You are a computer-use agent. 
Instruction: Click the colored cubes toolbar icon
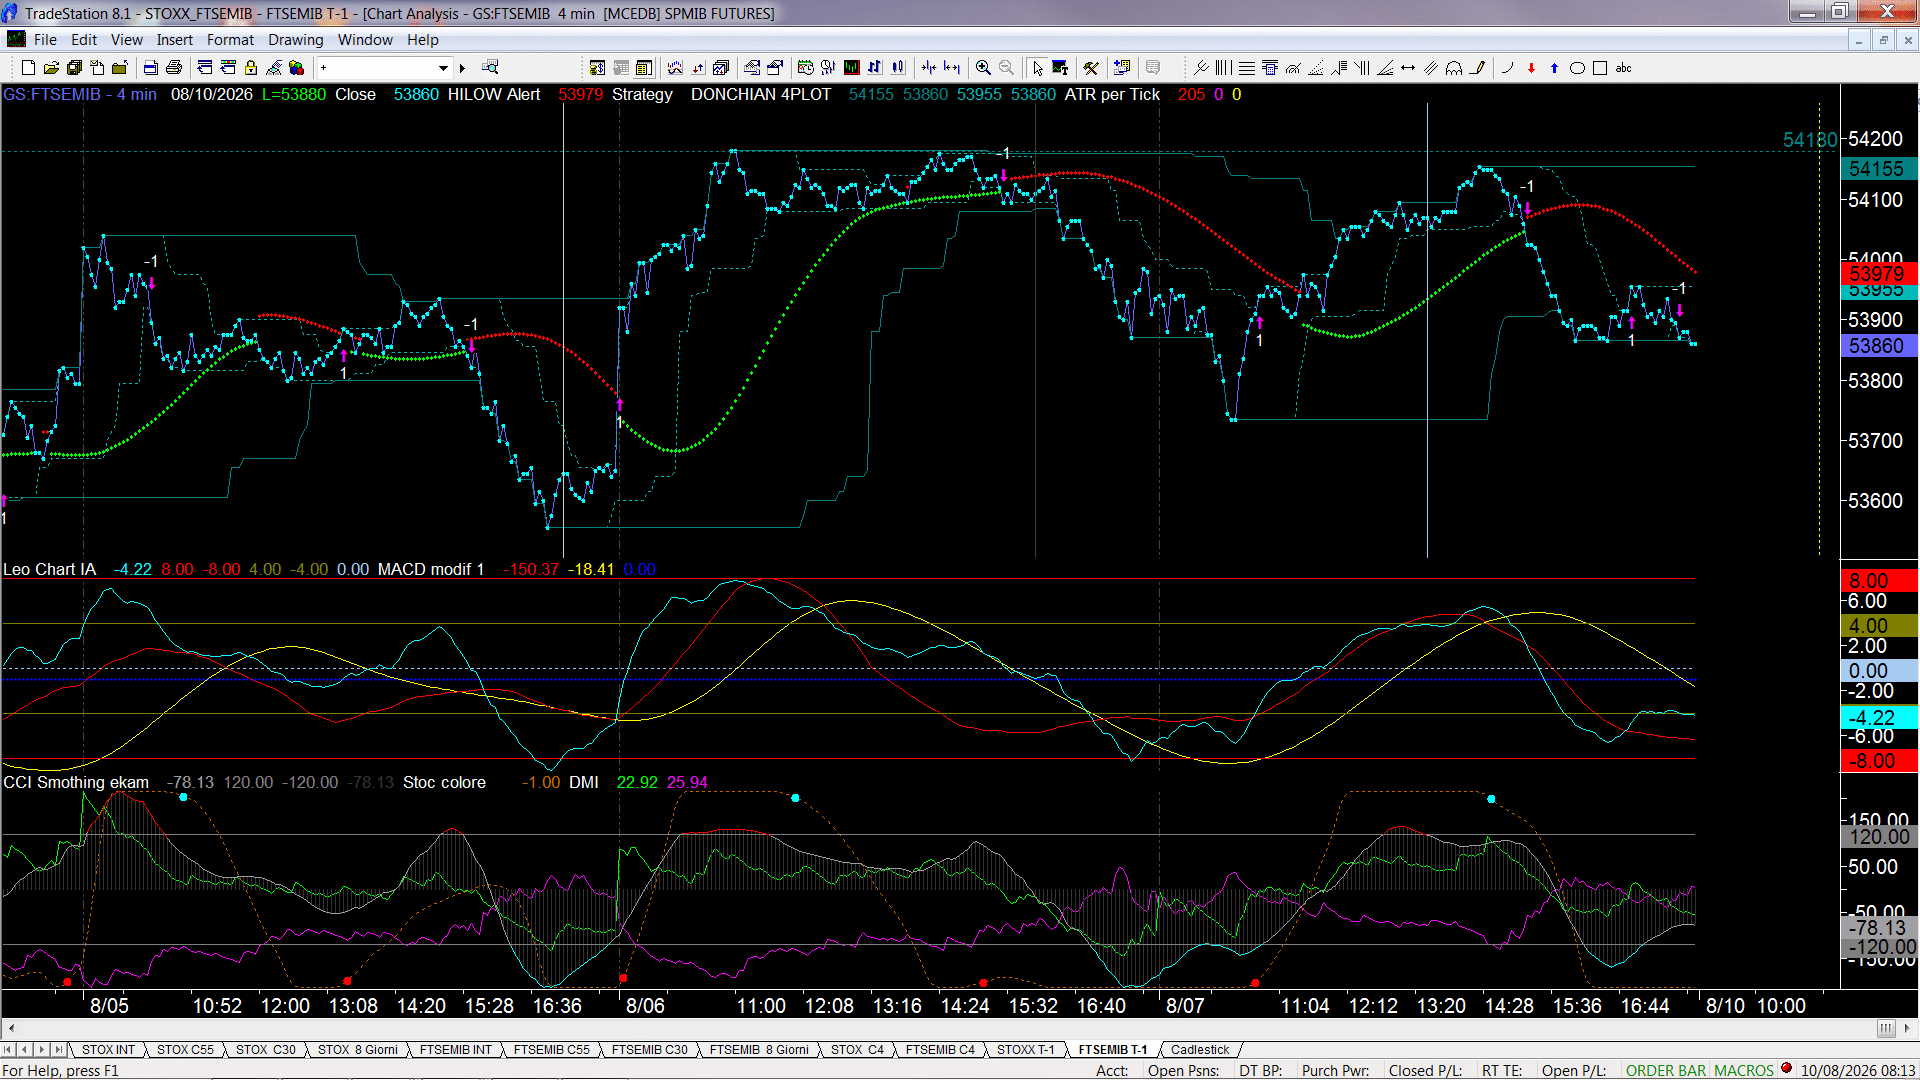296,68
